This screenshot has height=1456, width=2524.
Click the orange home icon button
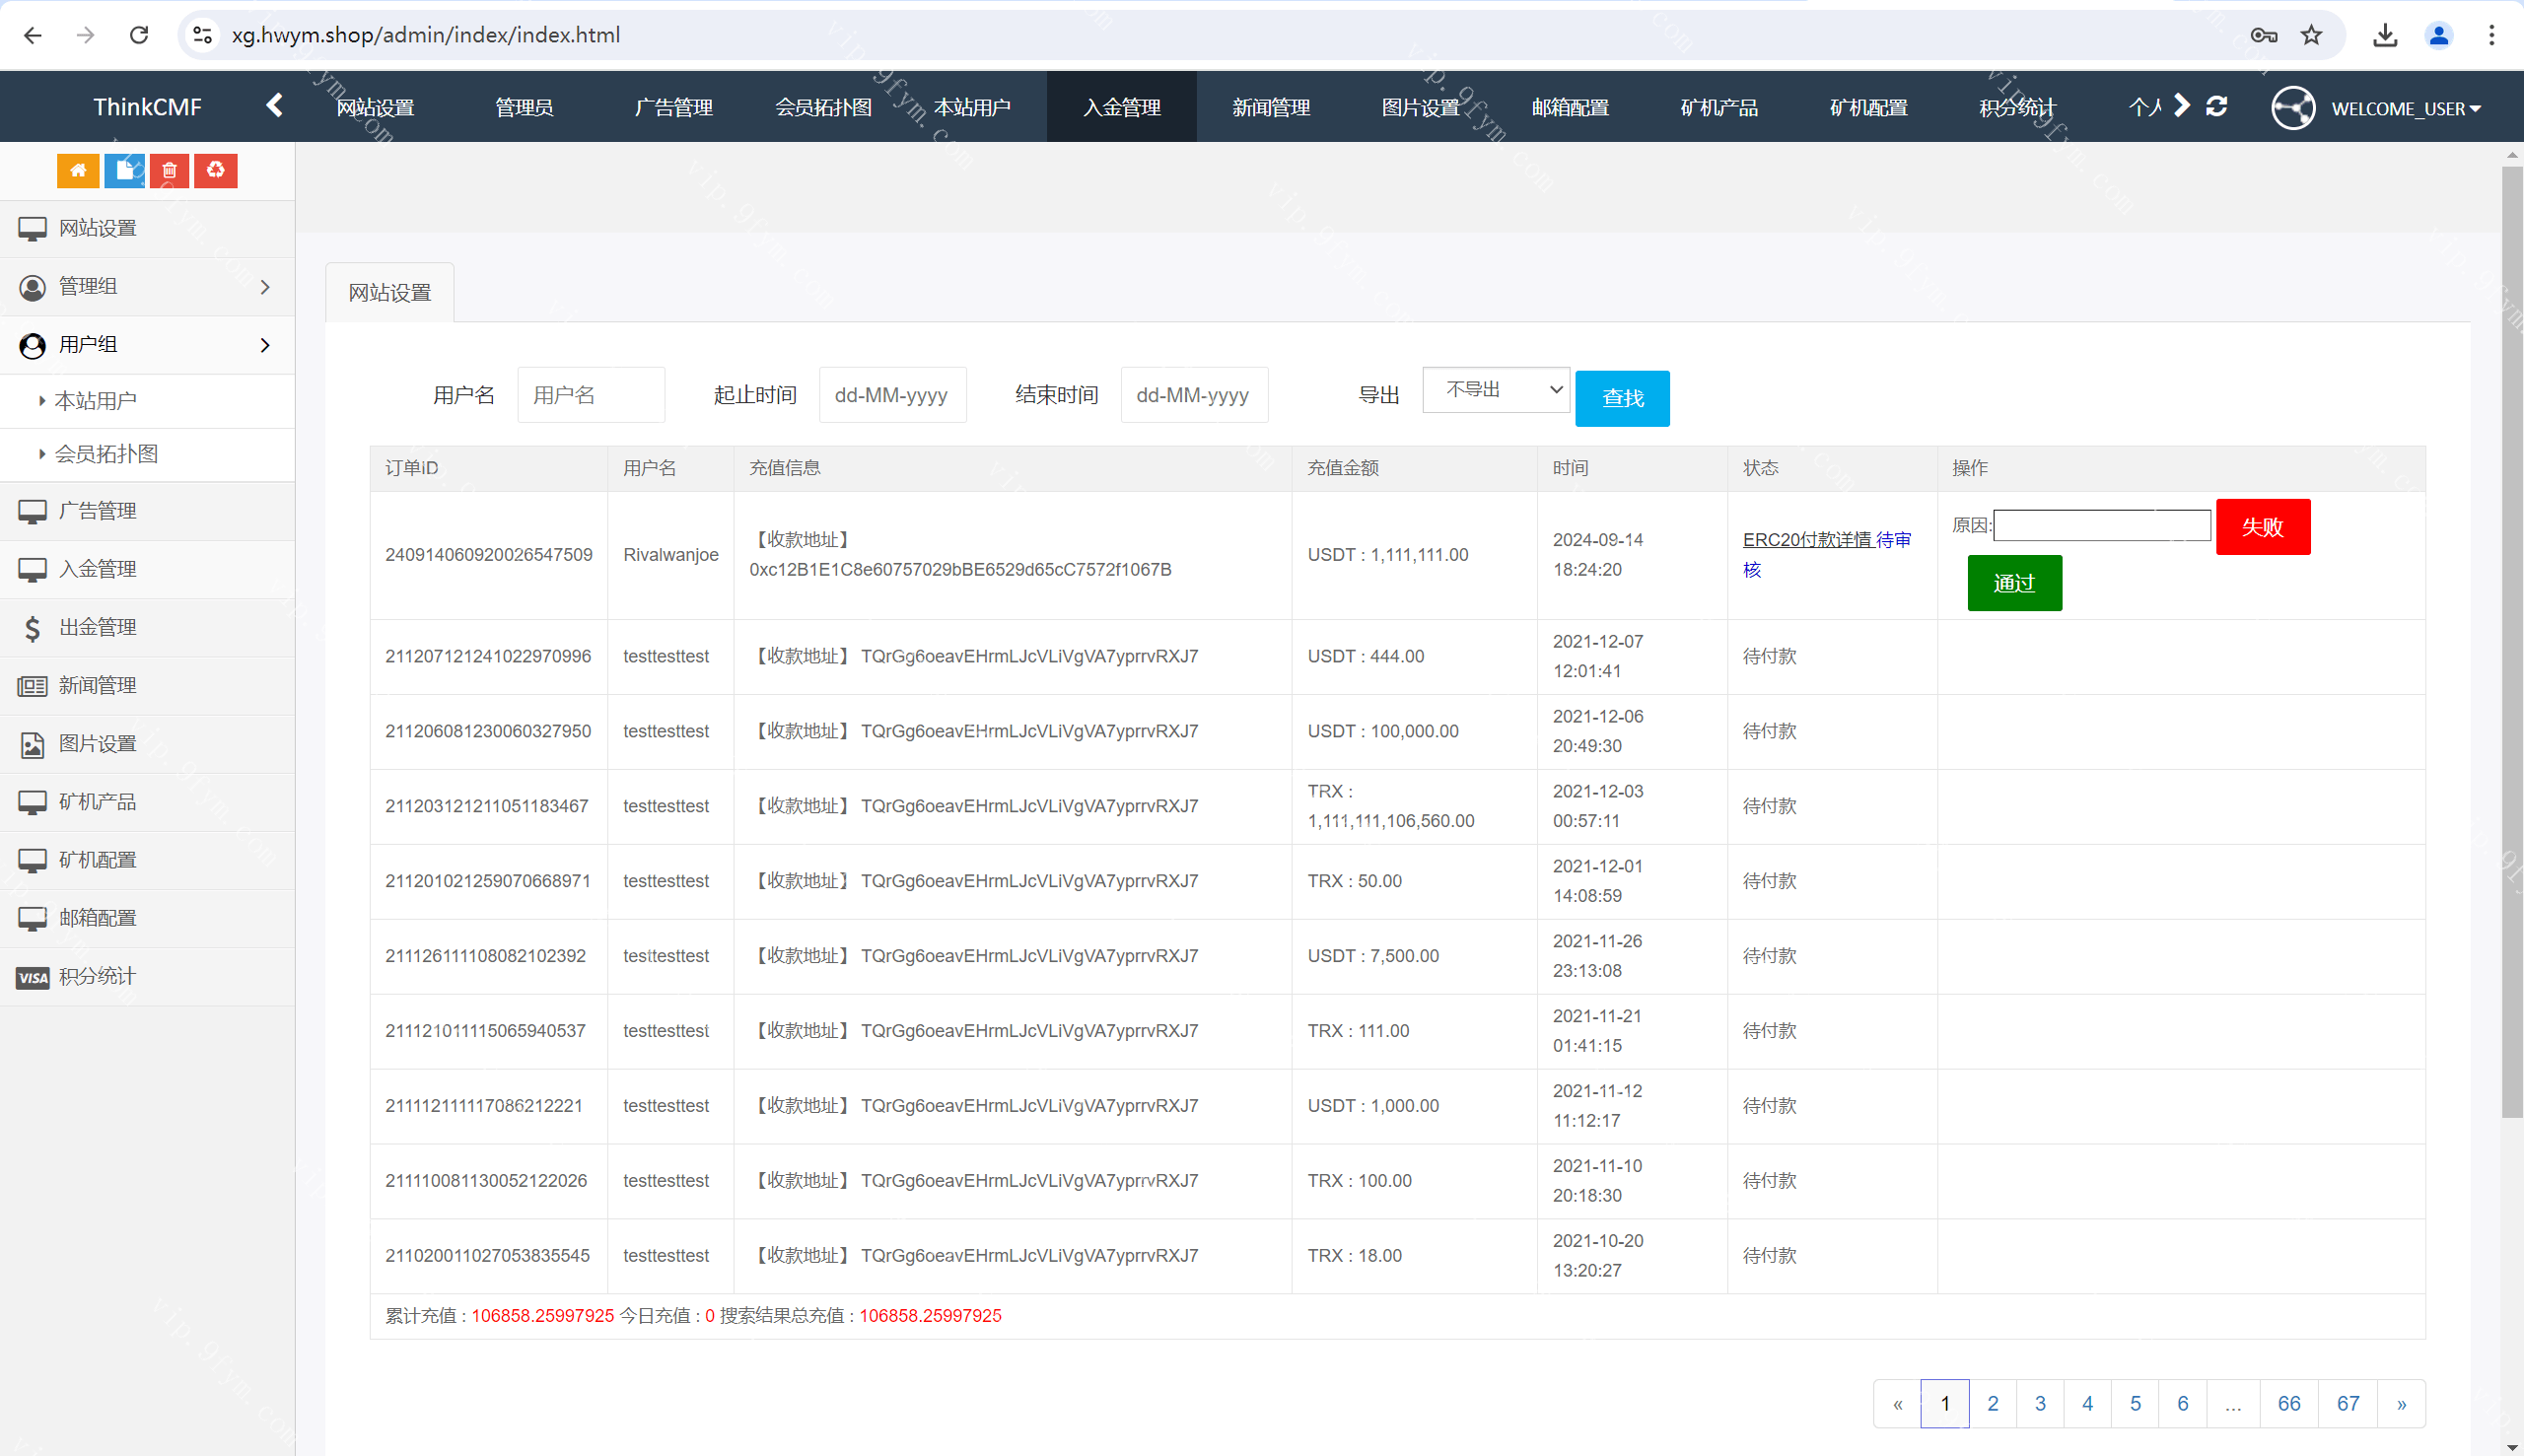[77, 171]
